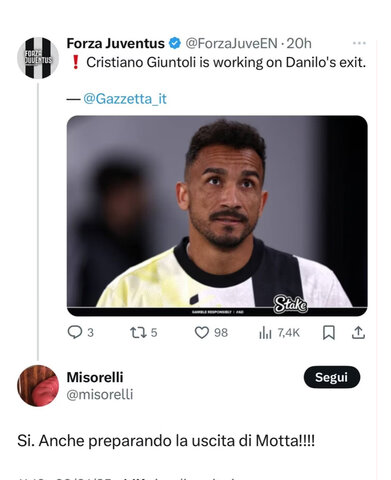Follow Misorelli with the Segui button
391x480 pixels.
point(332,377)
